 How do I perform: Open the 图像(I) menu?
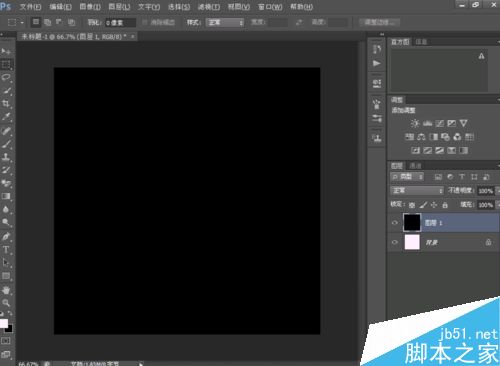pos(90,7)
